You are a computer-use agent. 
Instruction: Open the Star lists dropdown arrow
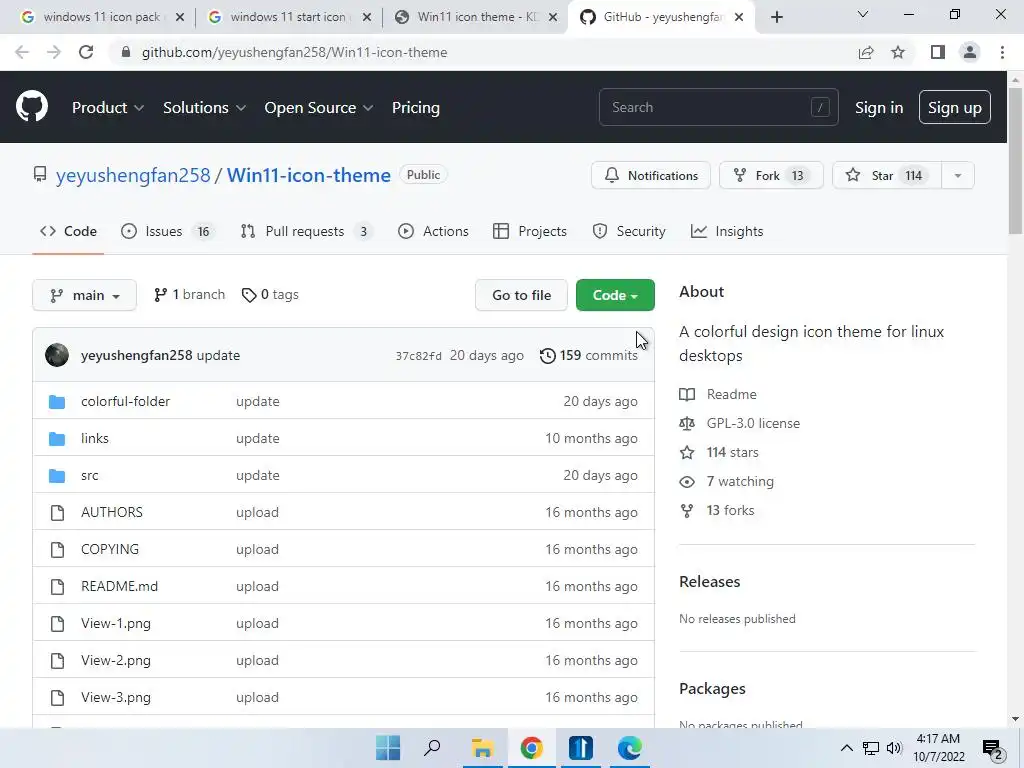(x=957, y=176)
